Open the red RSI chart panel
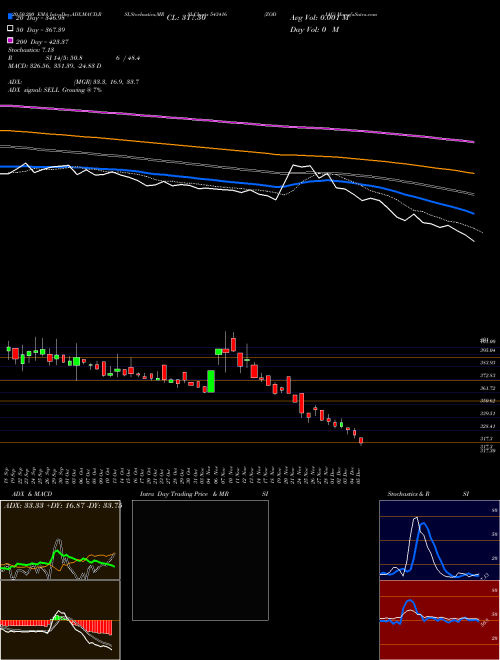 point(439,620)
